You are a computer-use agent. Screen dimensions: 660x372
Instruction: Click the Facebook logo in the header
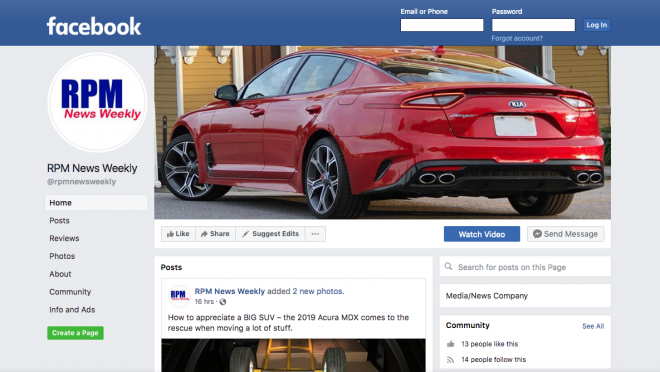tap(93, 26)
